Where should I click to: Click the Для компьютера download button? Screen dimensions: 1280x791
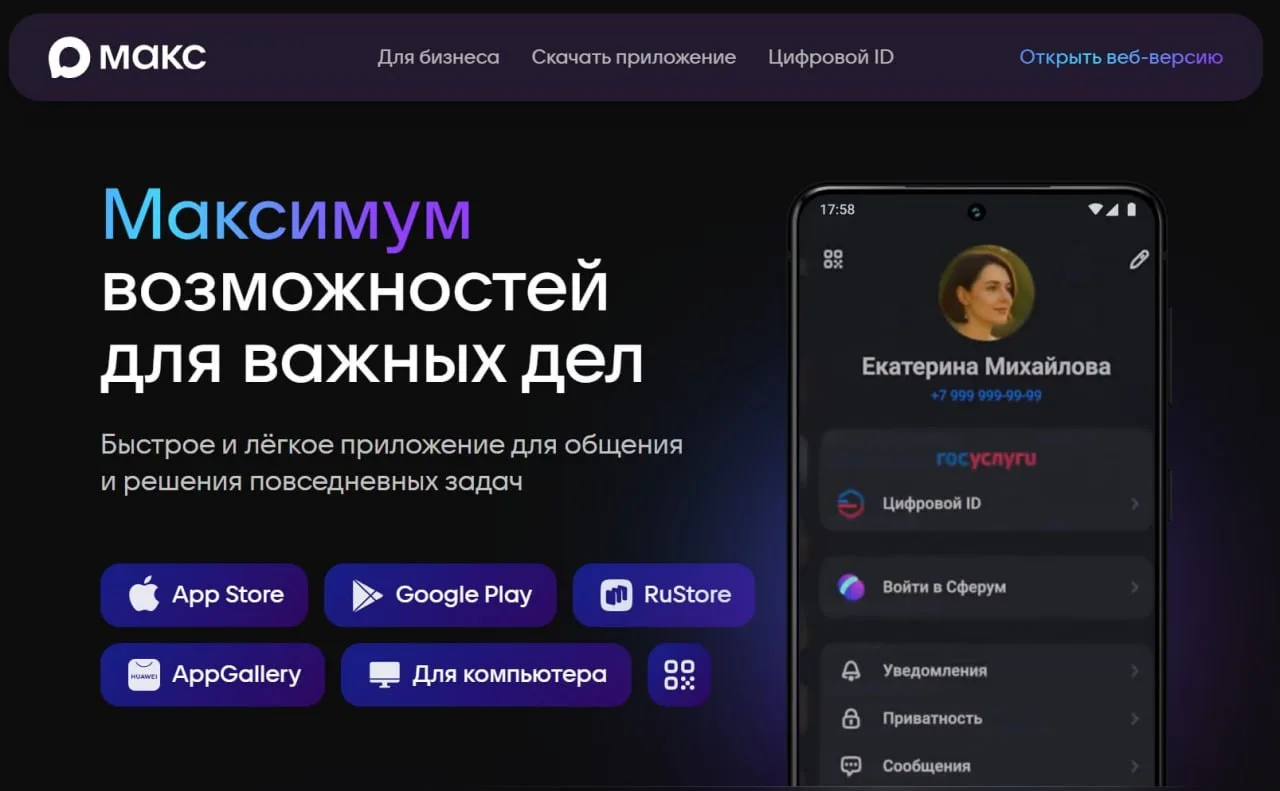point(486,675)
